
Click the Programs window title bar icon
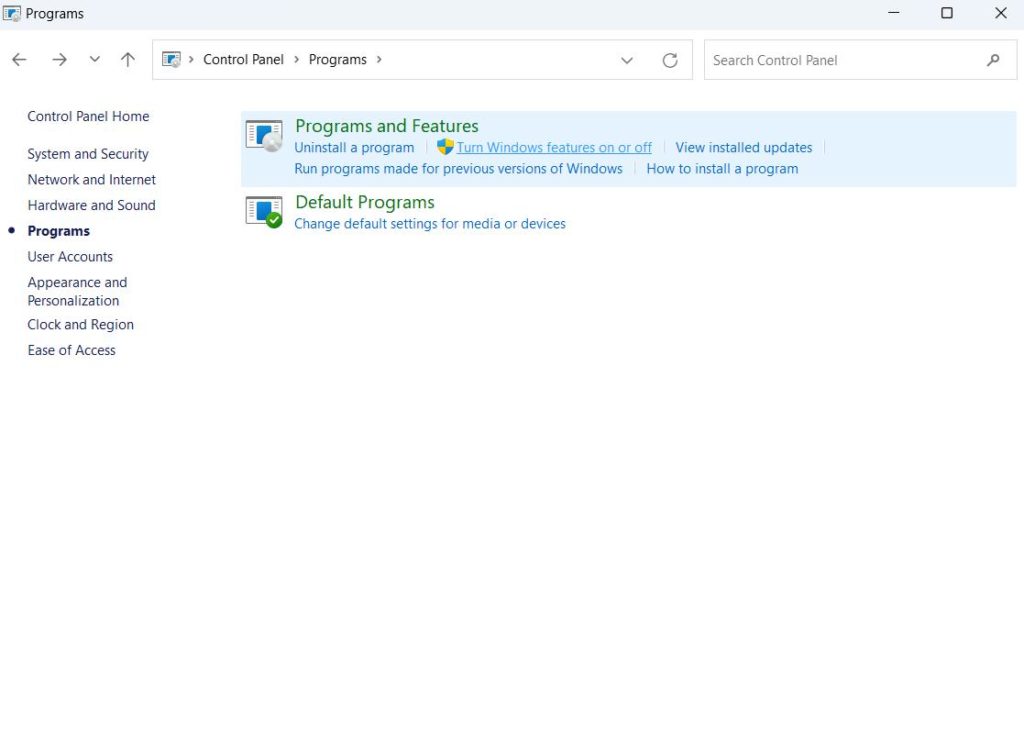(12, 13)
